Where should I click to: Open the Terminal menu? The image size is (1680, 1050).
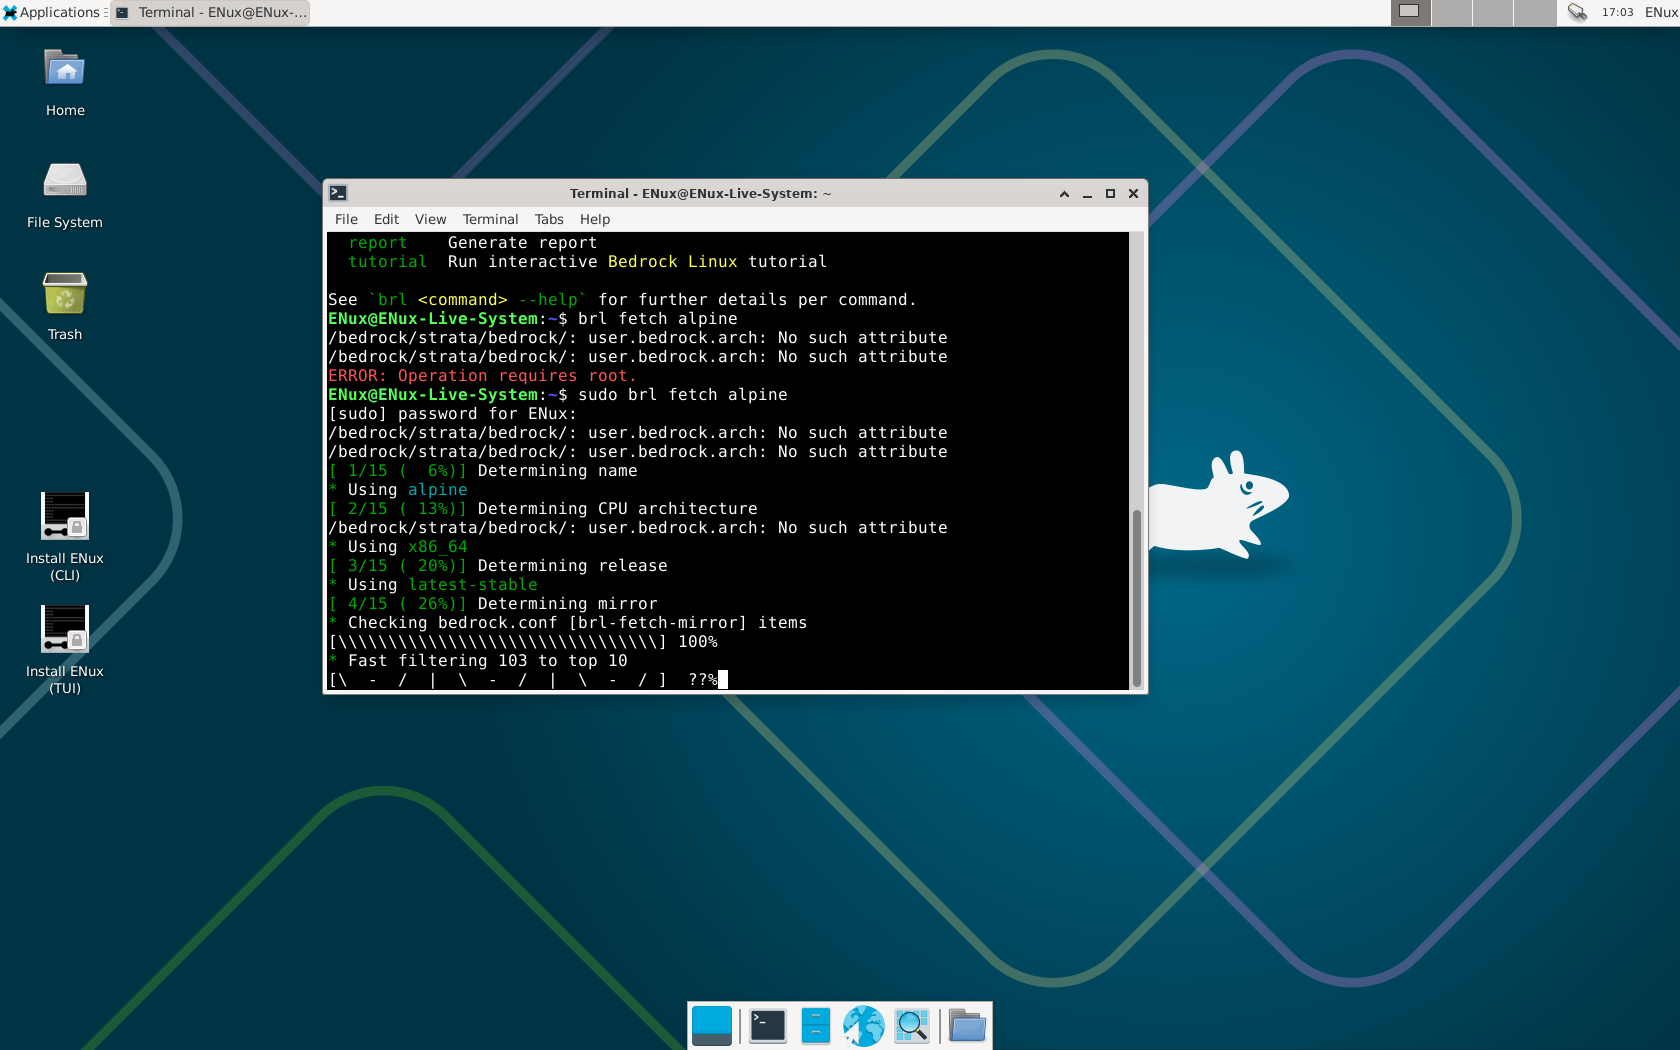click(490, 219)
